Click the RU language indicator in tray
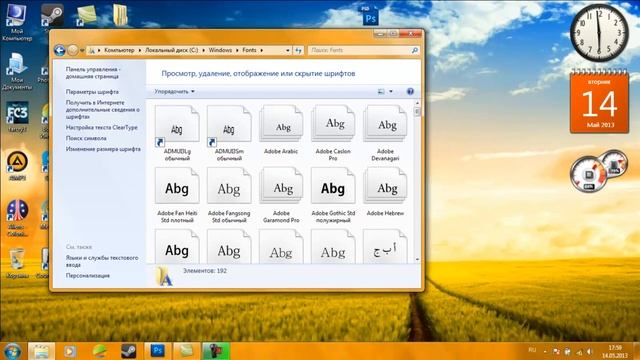Viewport: 640px width, 360px height. (532, 350)
